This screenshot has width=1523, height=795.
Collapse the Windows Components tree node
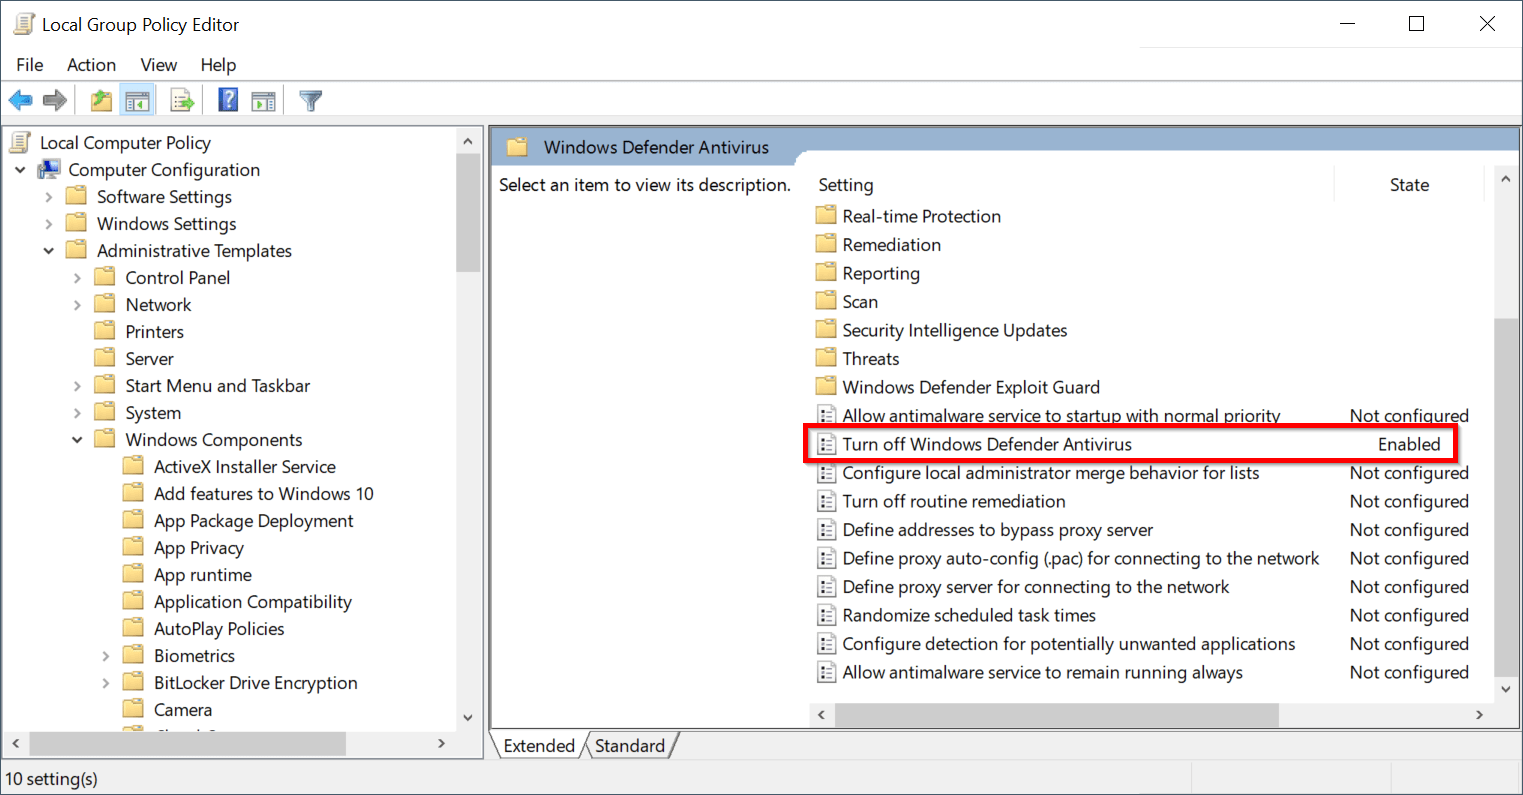pyautogui.click(x=77, y=439)
